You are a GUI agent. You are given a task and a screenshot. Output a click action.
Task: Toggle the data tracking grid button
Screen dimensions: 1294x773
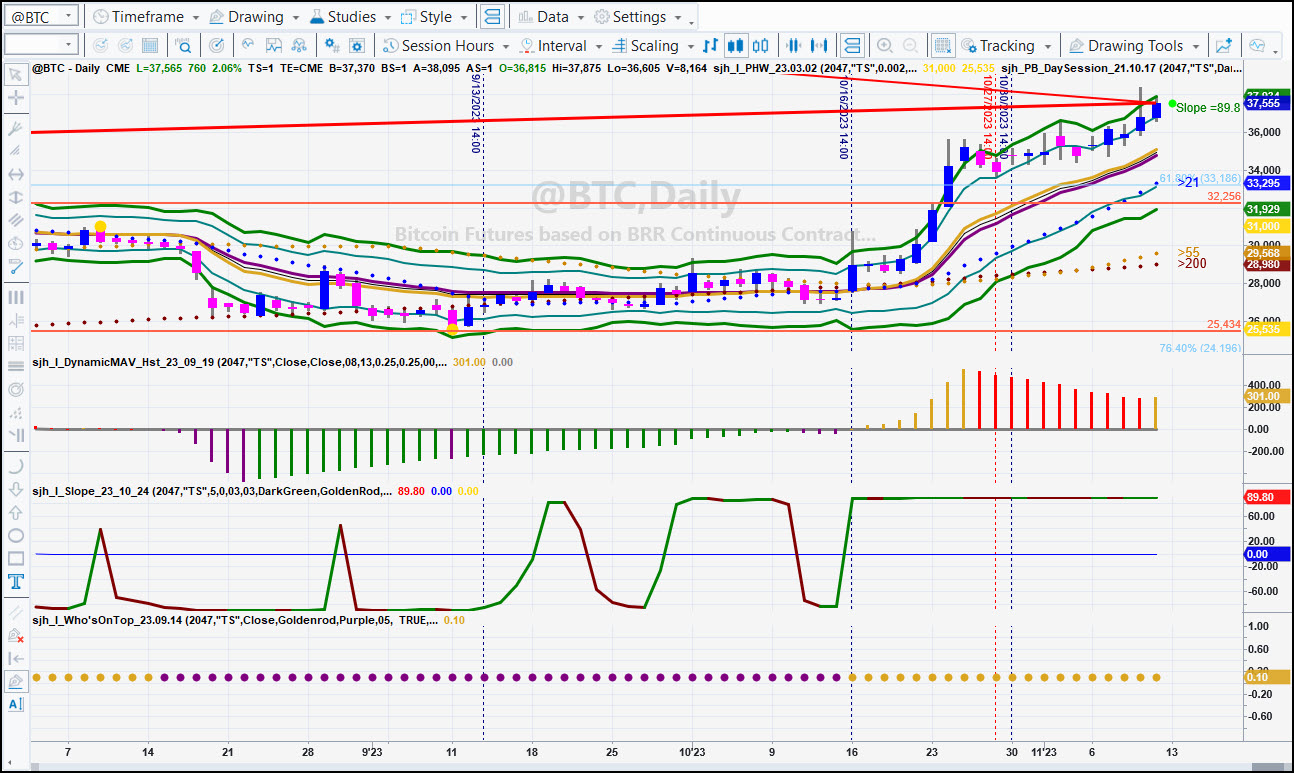pyautogui.click(x=943, y=46)
